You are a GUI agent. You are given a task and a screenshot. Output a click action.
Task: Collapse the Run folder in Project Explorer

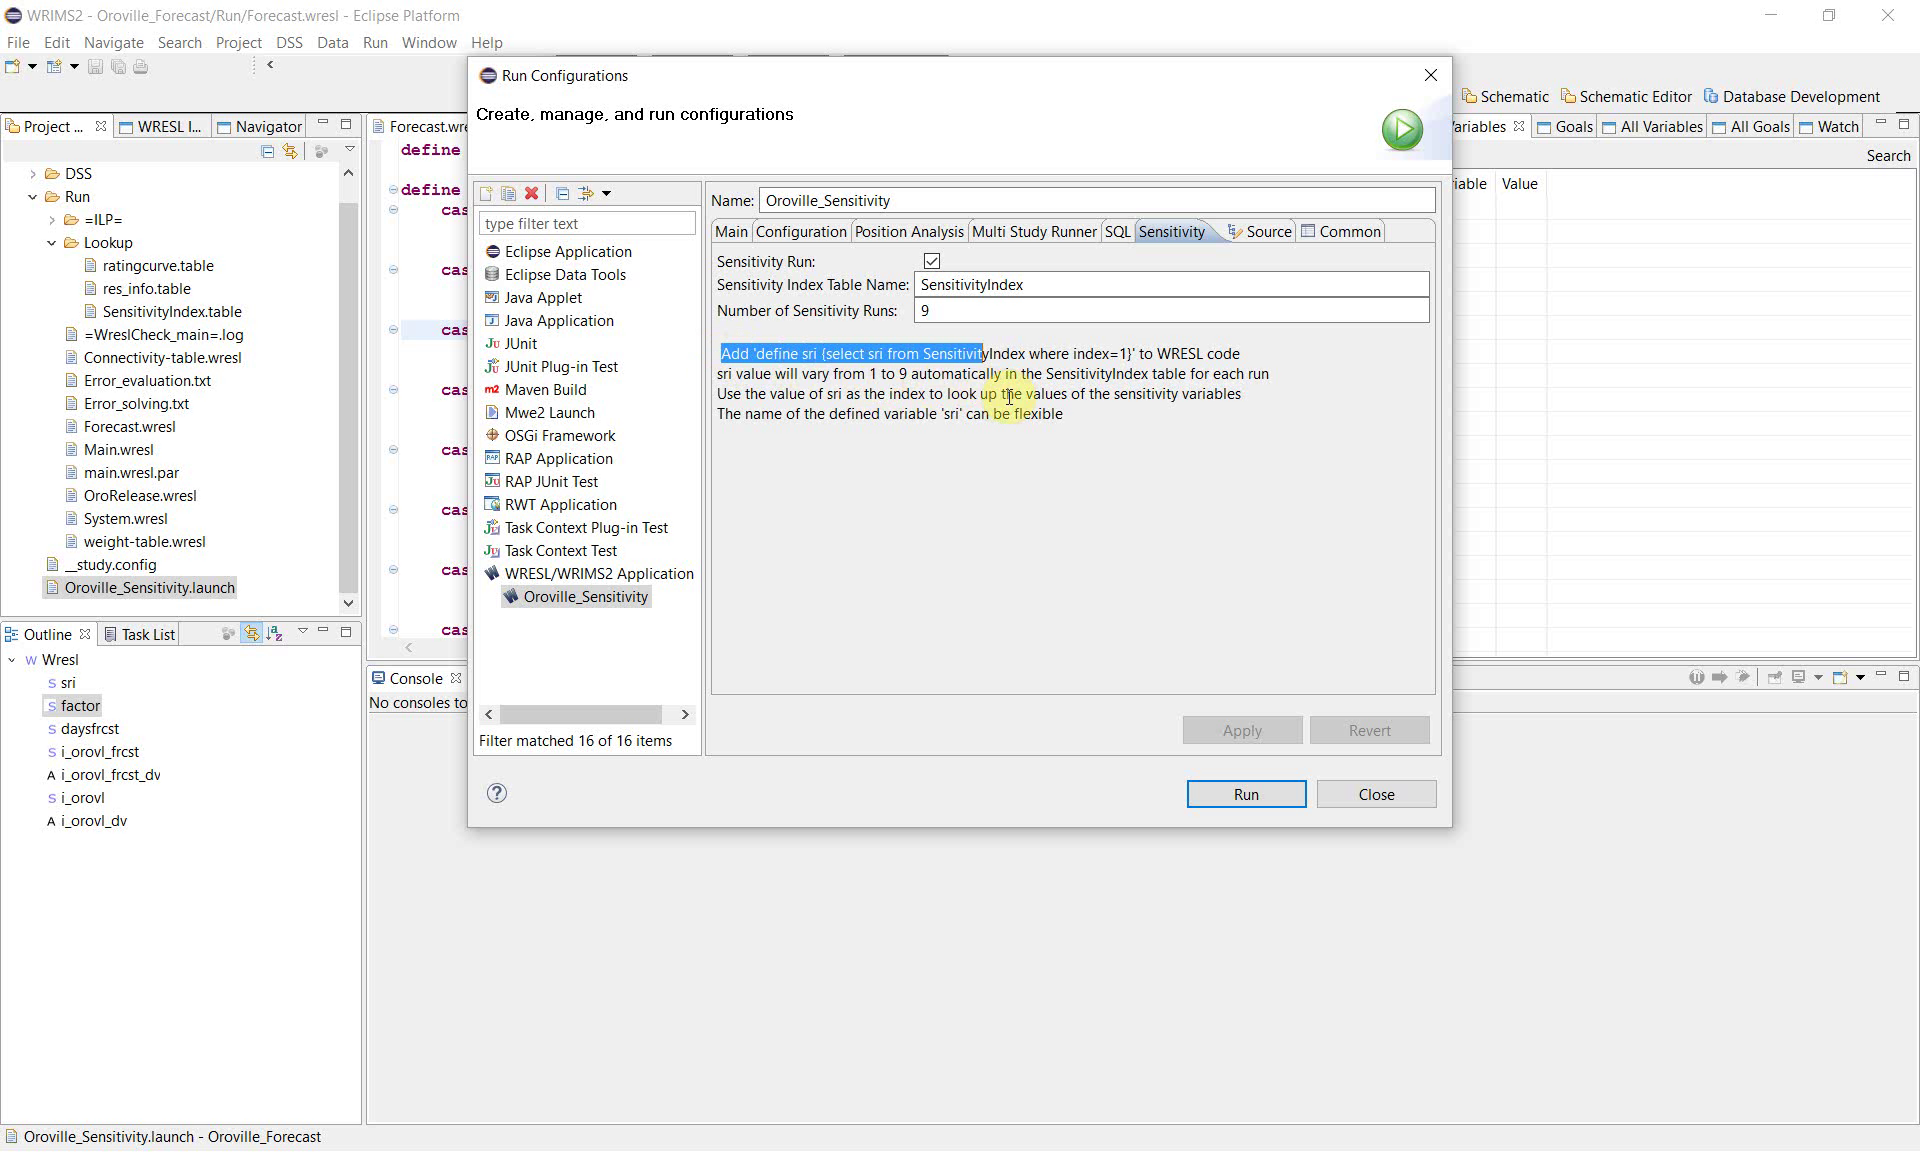point(33,197)
